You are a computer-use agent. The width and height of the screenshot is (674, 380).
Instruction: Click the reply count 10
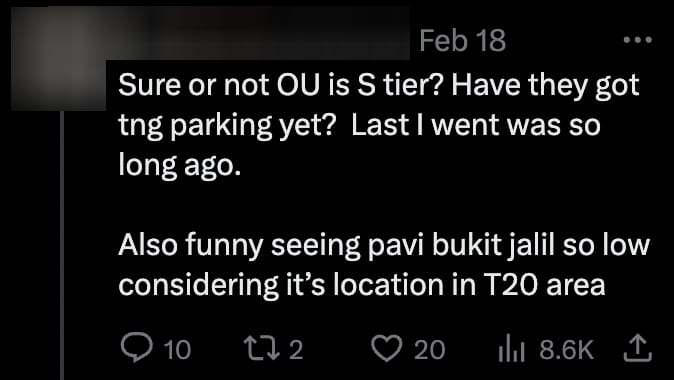tap(178, 350)
